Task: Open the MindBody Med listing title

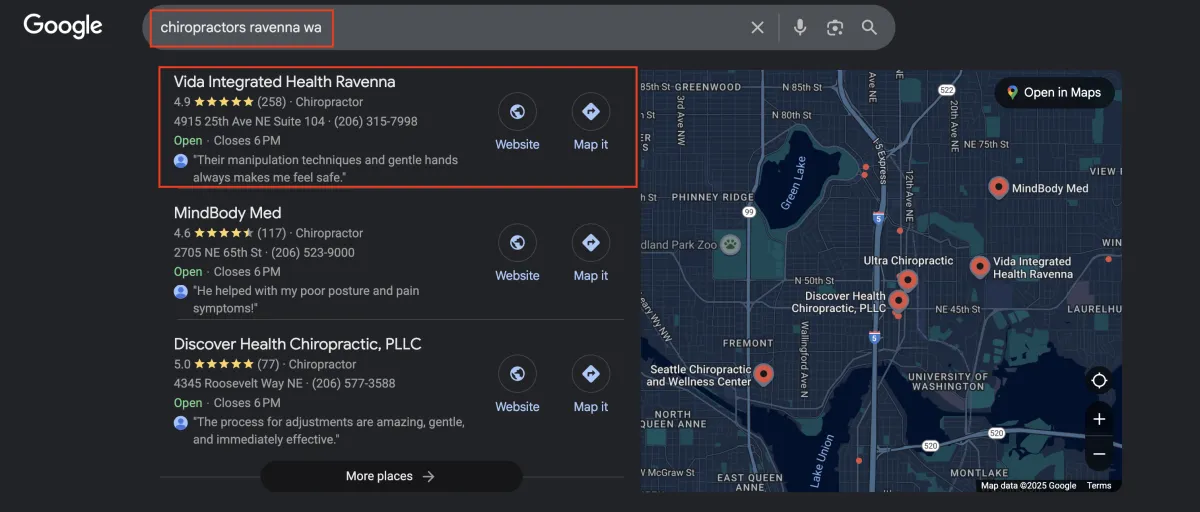Action: point(227,213)
